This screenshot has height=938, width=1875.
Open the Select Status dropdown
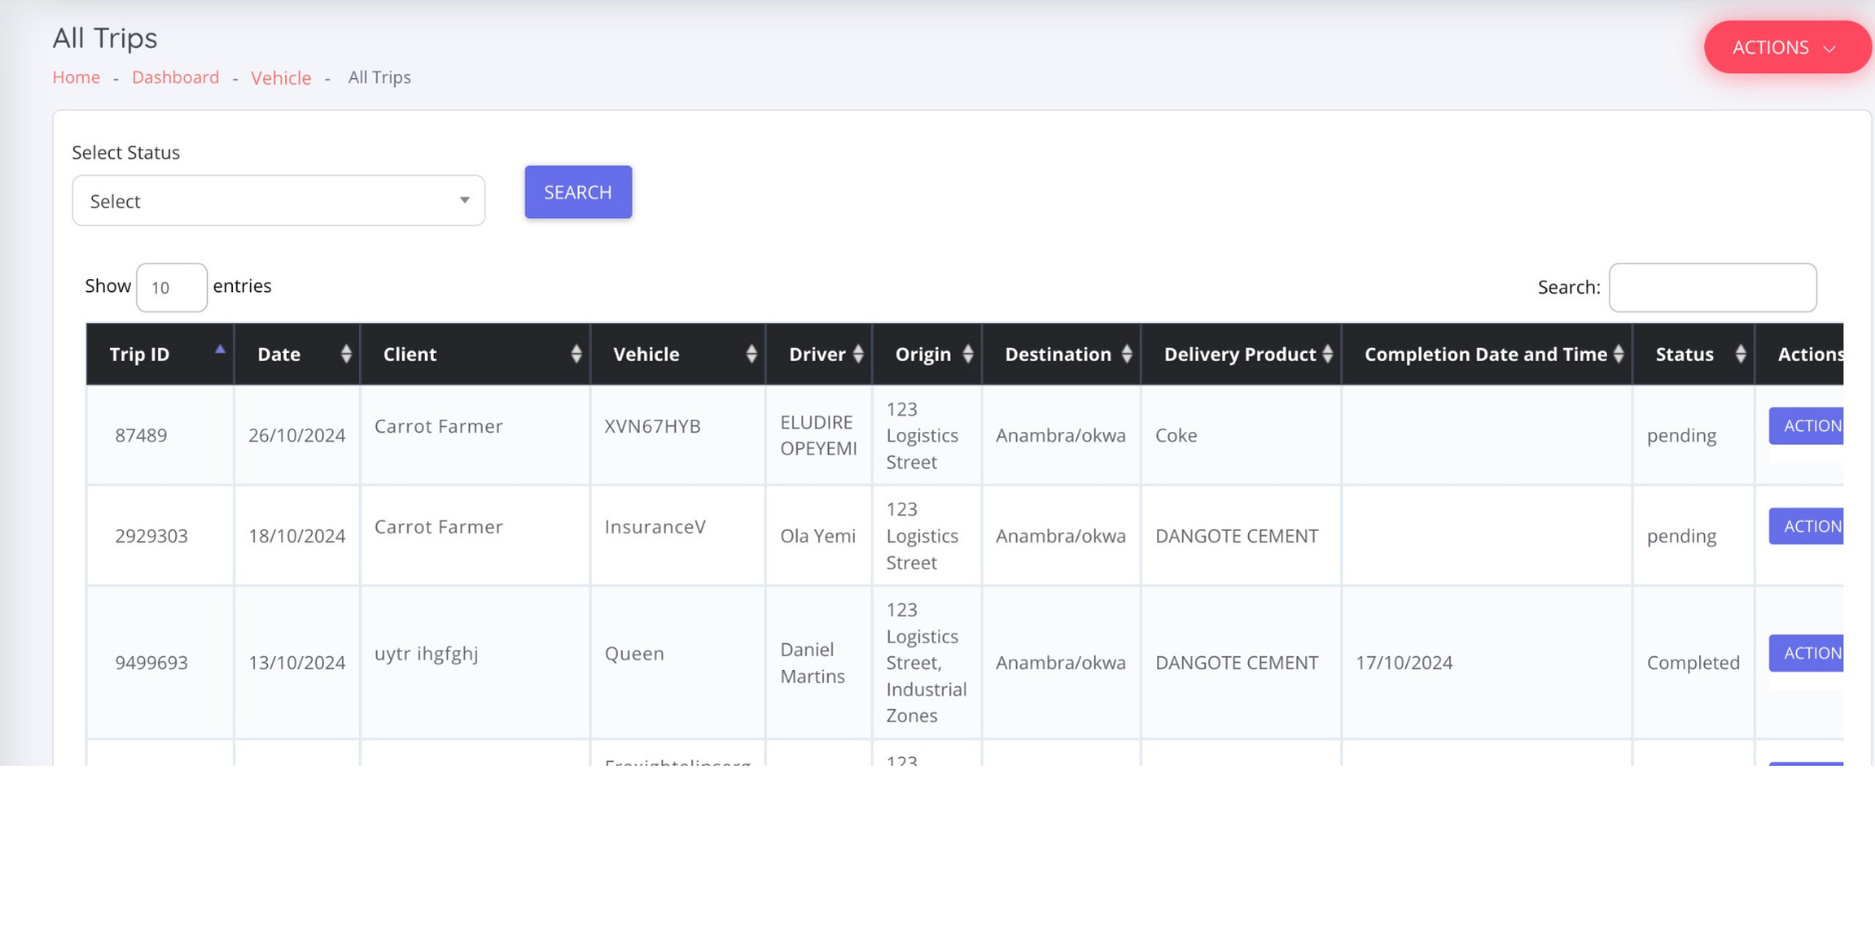click(x=278, y=201)
